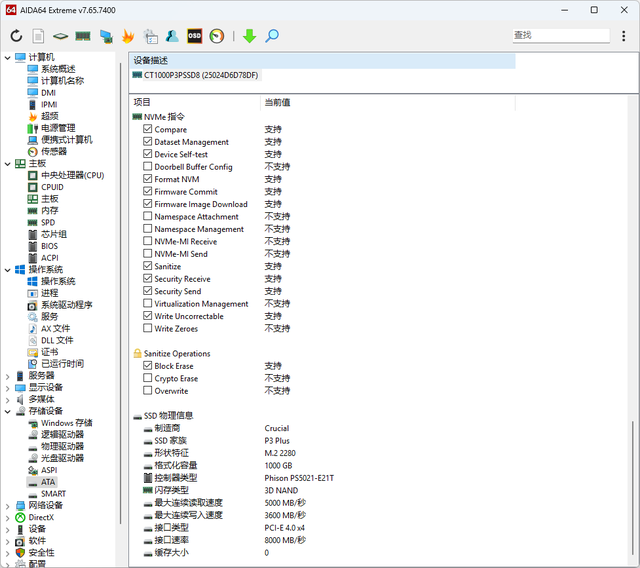
Task: Open the three-dot menu button
Action: click(x=623, y=36)
